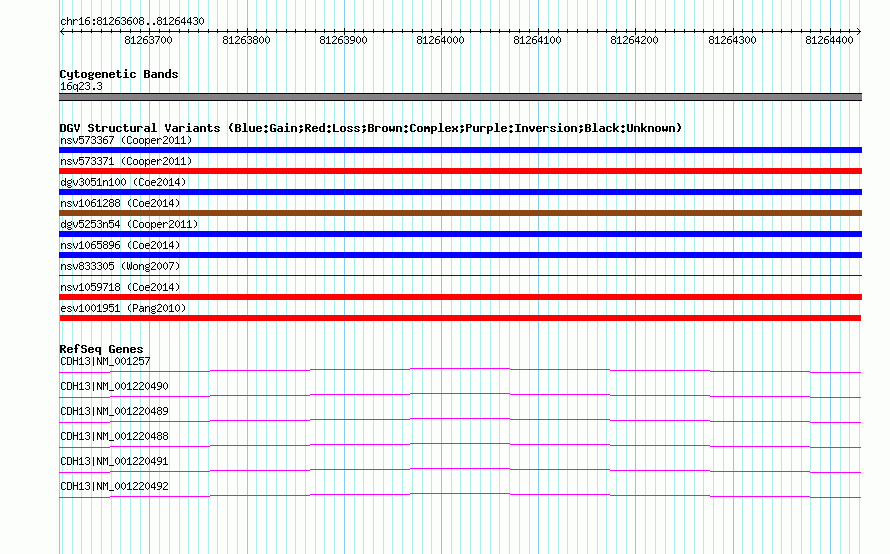Select the red nsv1059718 loss bar

tap(460, 297)
